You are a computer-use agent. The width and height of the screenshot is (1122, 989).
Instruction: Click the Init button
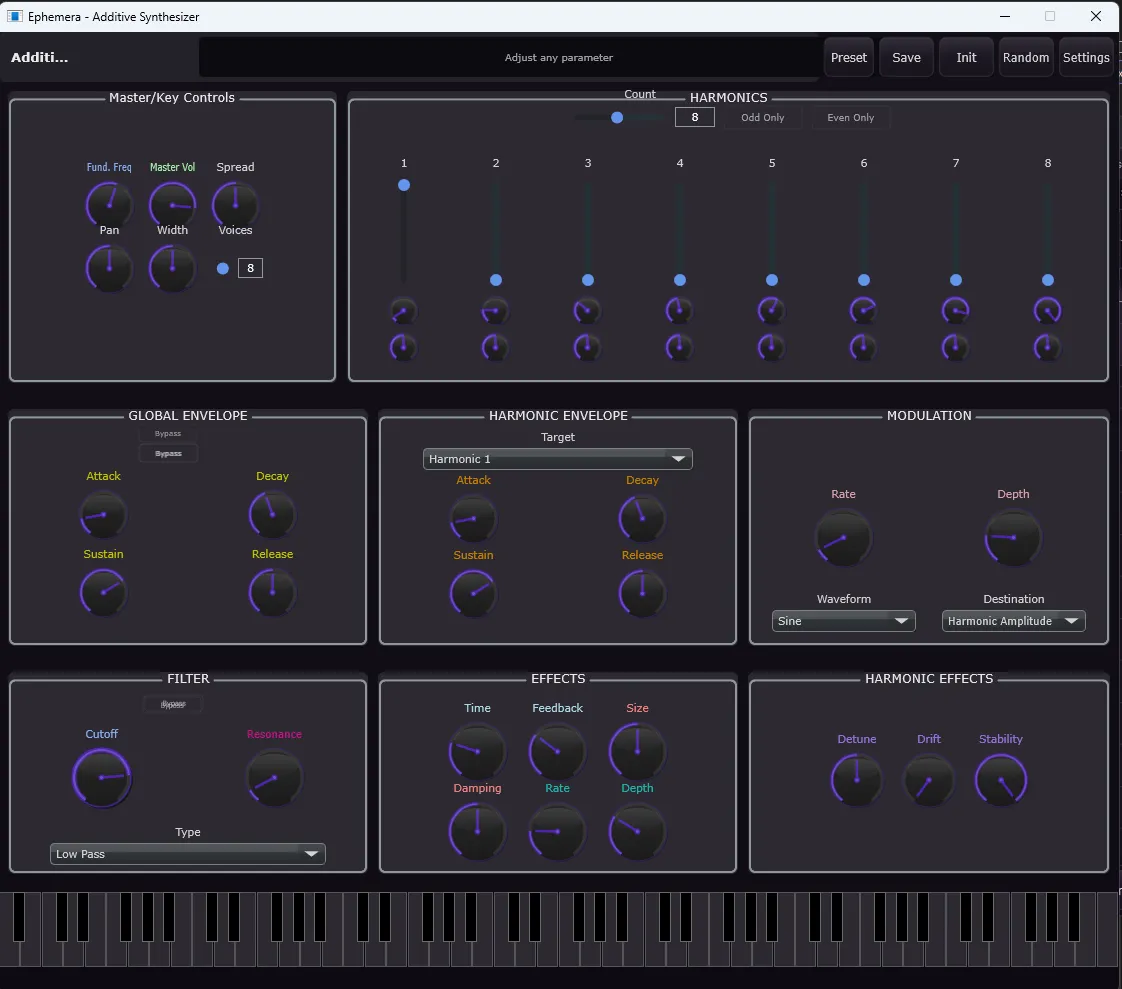click(966, 58)
